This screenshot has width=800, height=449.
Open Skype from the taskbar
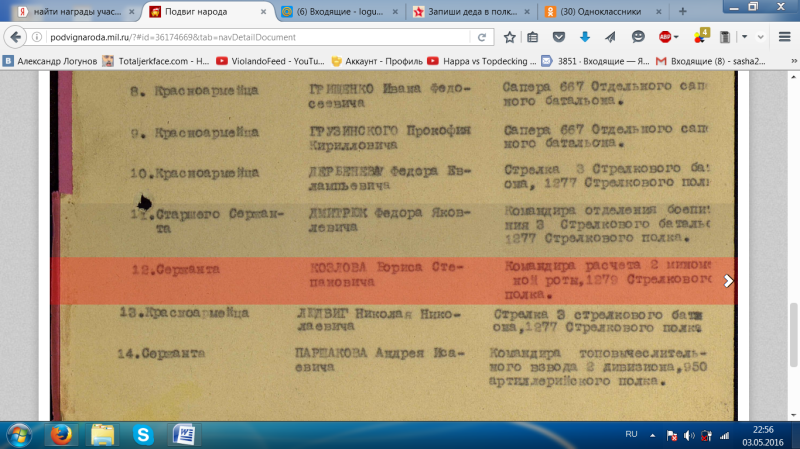(x=143, y=434)
